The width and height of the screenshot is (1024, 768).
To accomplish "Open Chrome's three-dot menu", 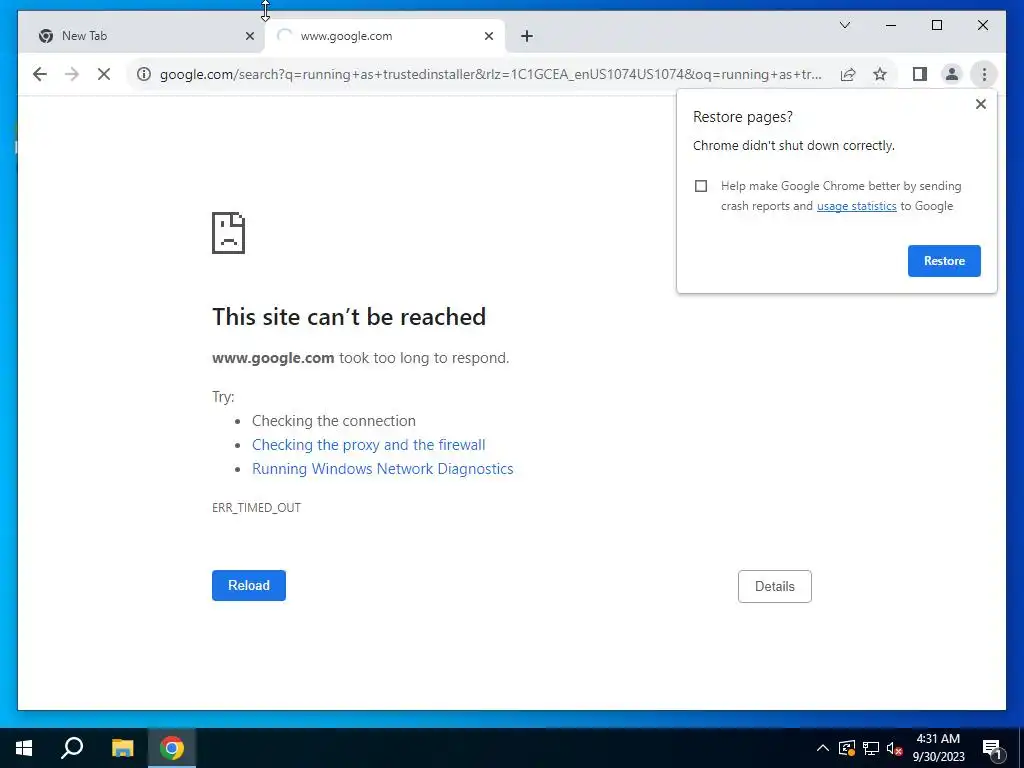I will pos(984,74).
